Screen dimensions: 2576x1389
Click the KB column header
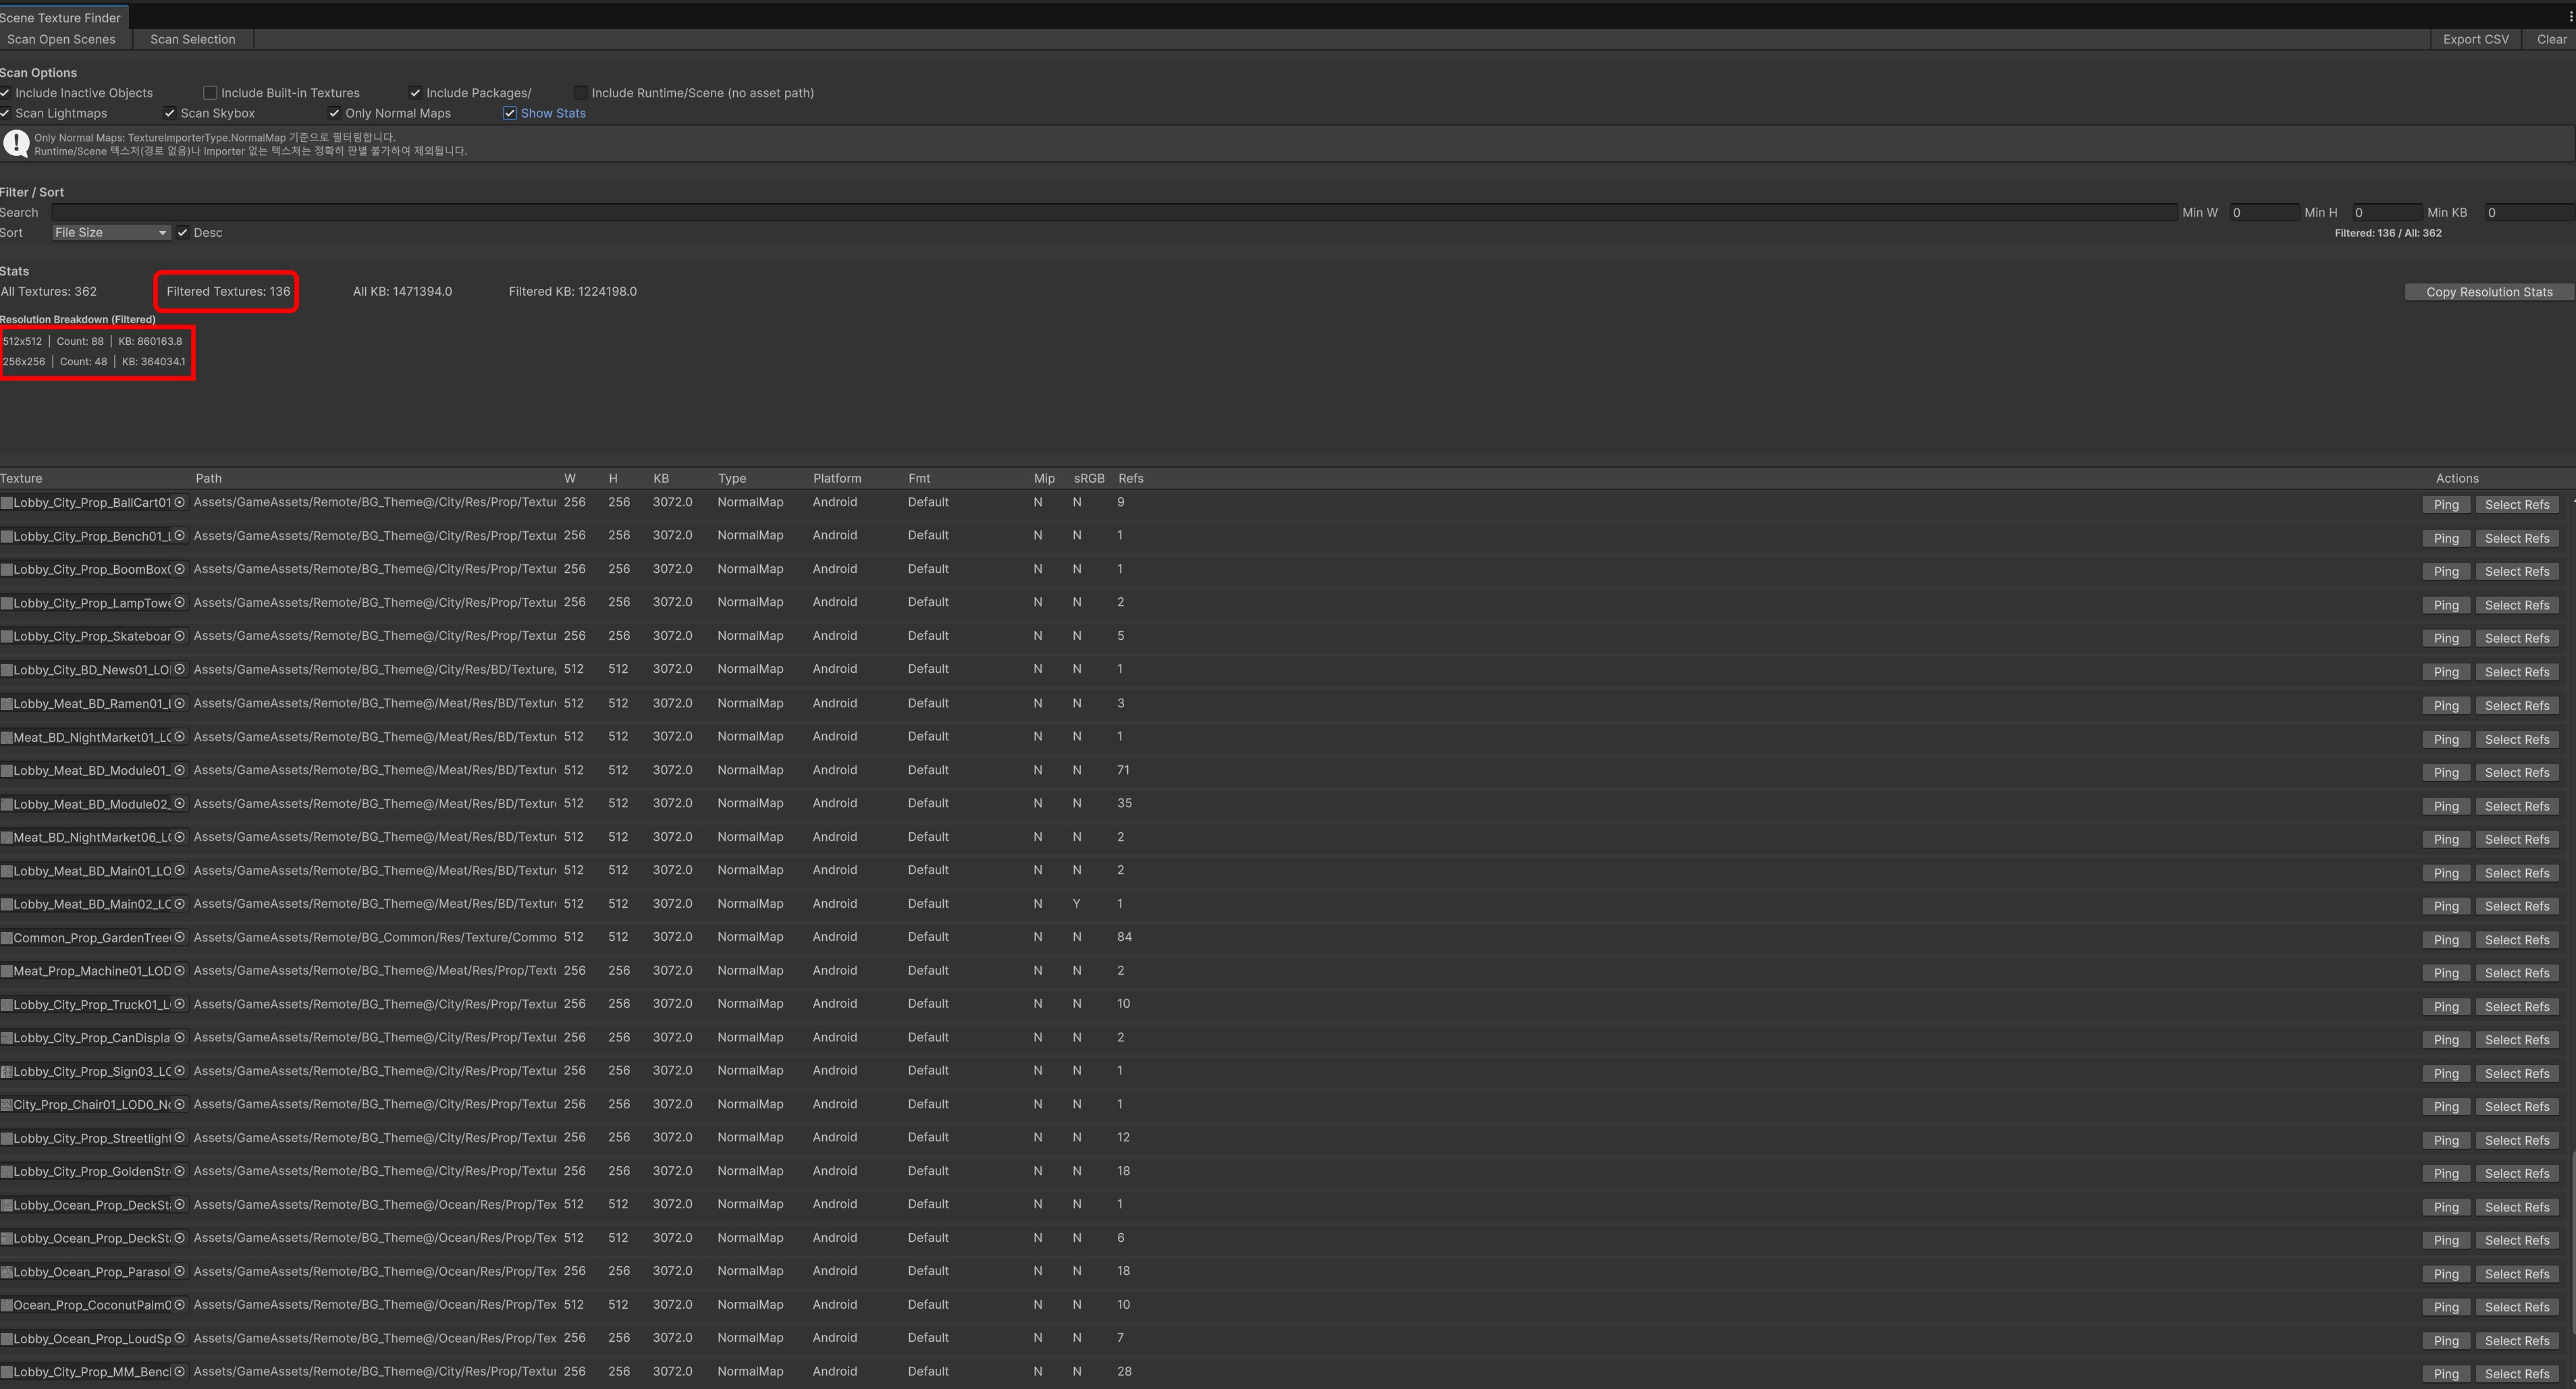point(661,478)
